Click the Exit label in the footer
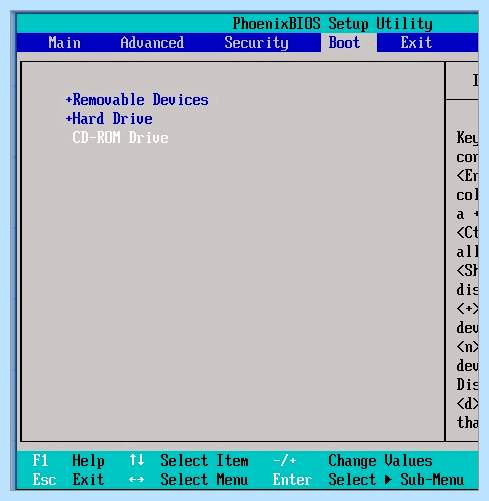 click(x=88, y=480)
